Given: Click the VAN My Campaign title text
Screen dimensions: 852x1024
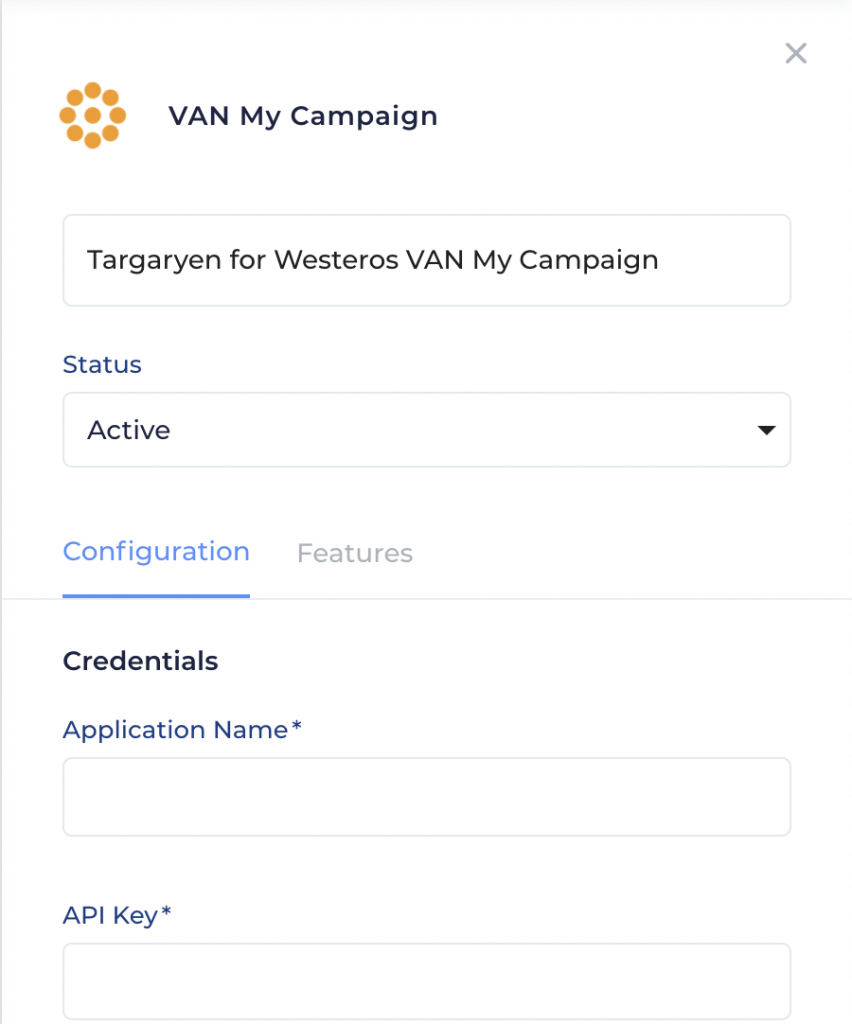Looking at the screenshot, I should (303, 116).
